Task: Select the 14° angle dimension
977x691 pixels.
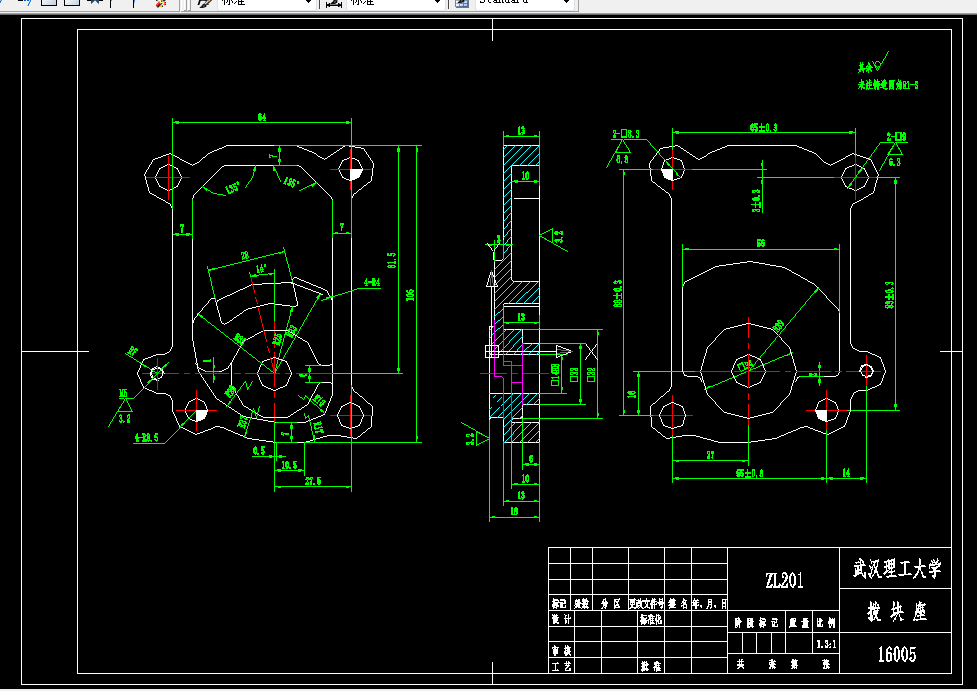Action: click(261, 269)
